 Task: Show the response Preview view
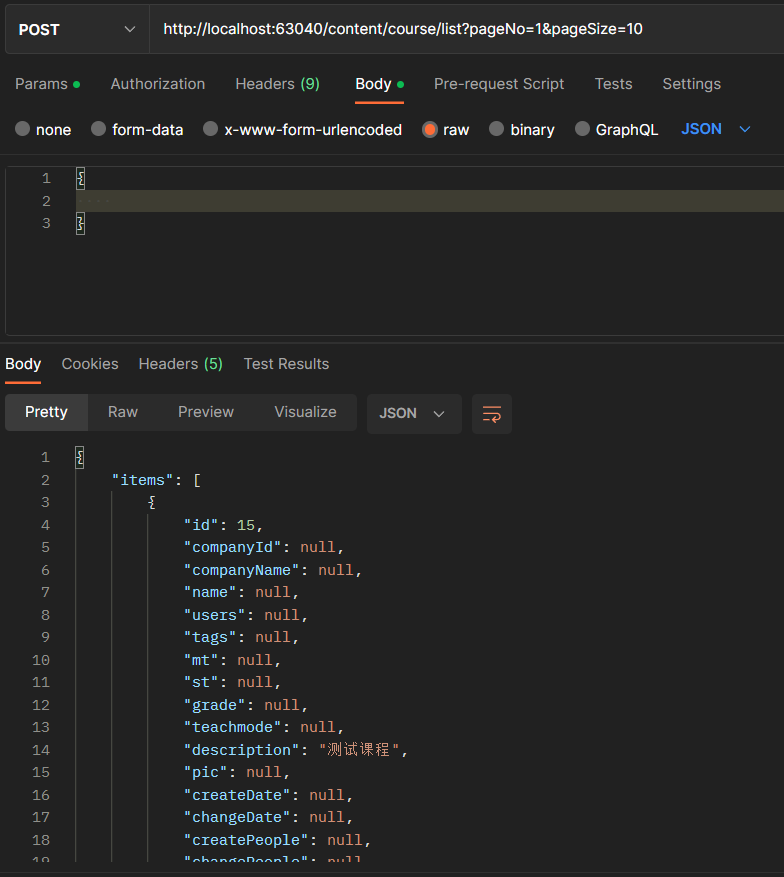[206, 412]
